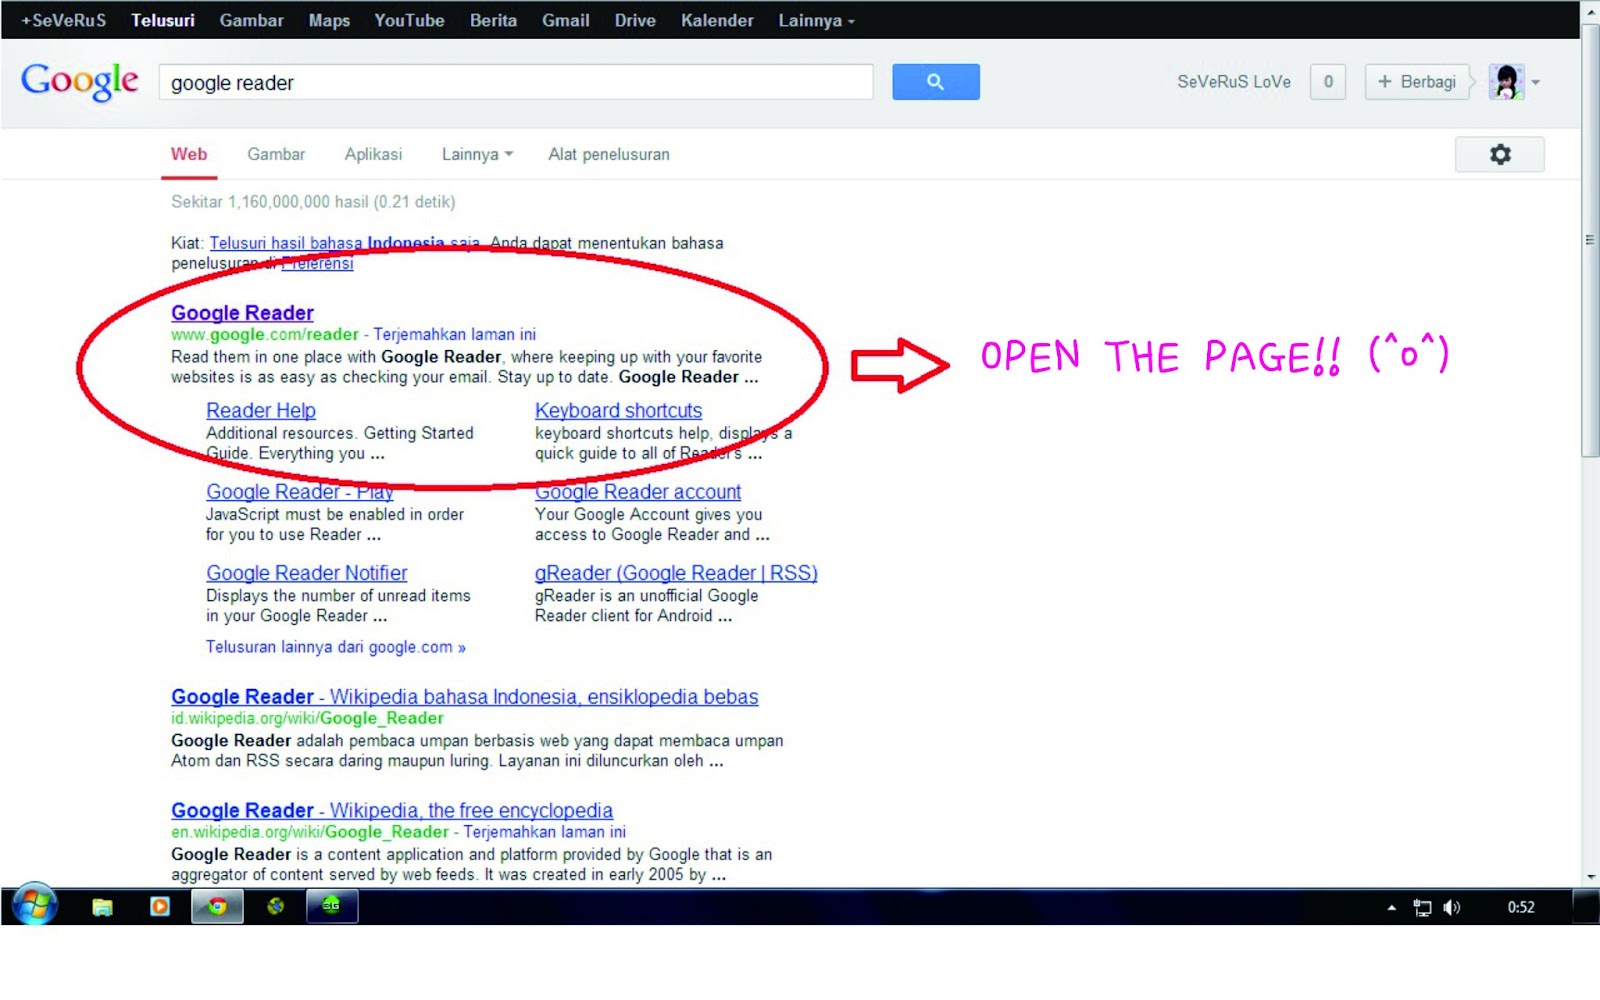The height and width of the screenshot is (1000, 1600).
Task: Expand the Lainnya menu in the black bar
Action: tap(816, 20)
